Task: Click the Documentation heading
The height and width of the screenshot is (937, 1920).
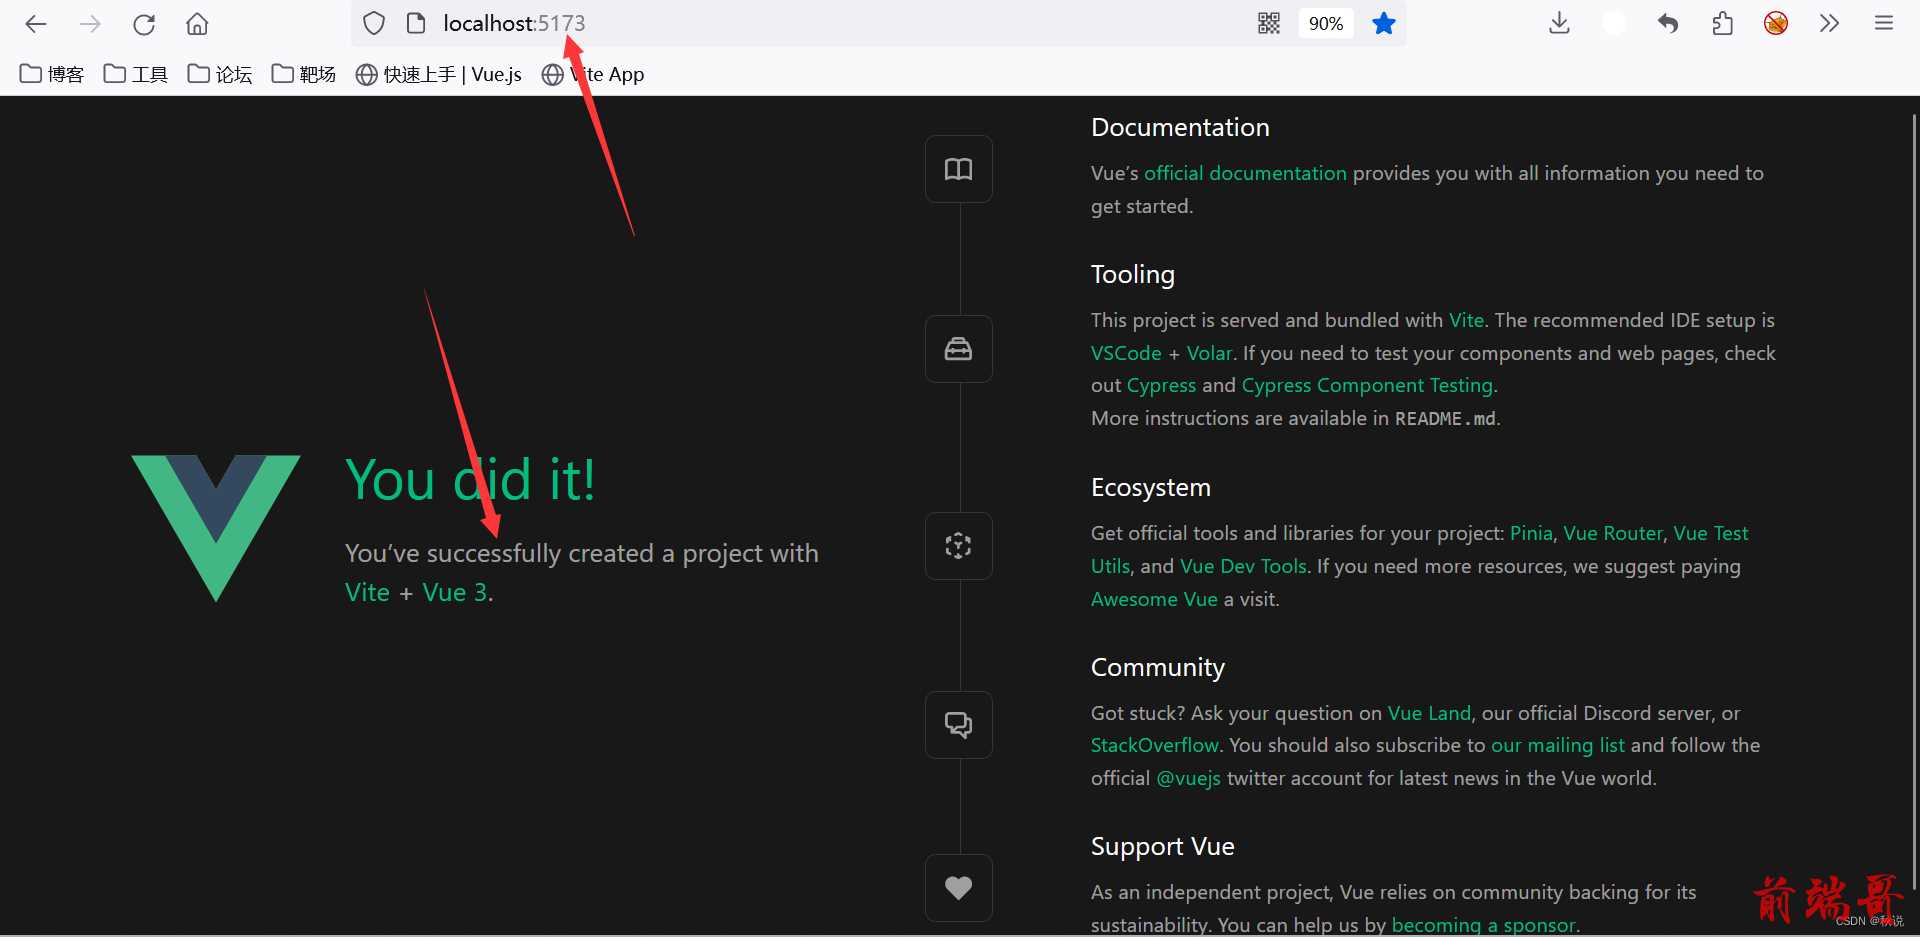Action: tap(1180, 127)
